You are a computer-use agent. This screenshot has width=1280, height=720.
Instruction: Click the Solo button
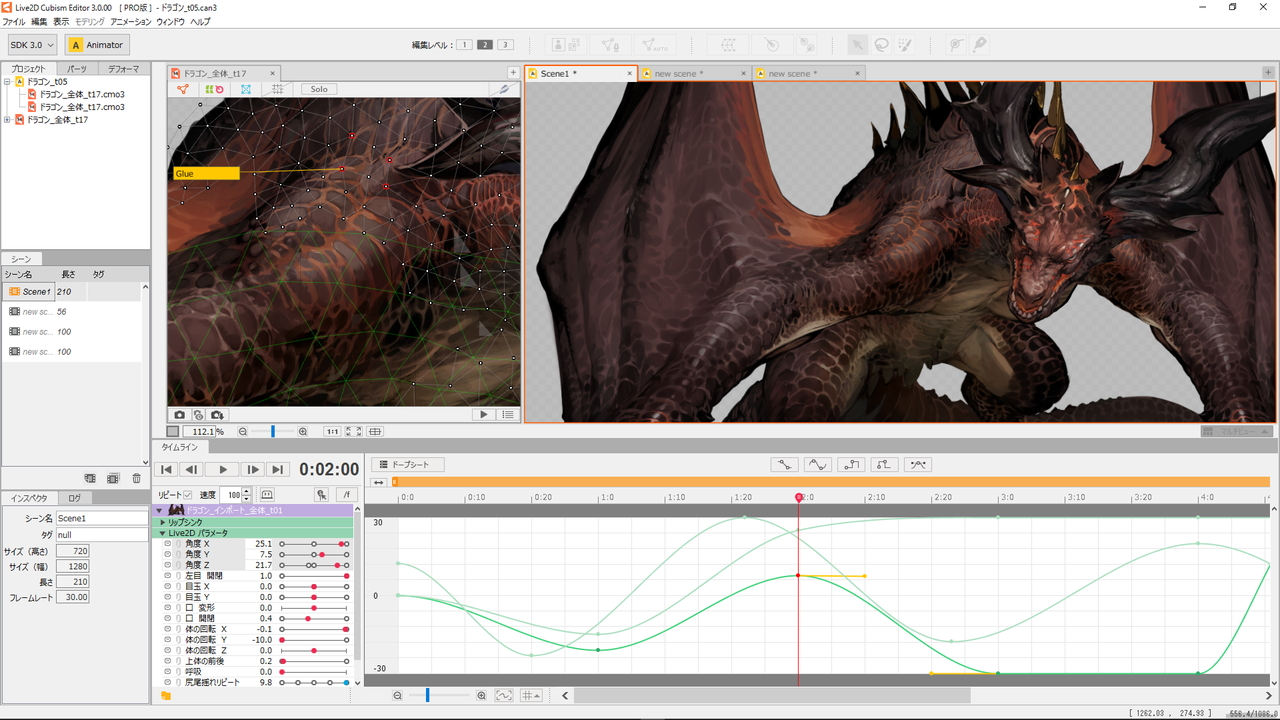318,89
